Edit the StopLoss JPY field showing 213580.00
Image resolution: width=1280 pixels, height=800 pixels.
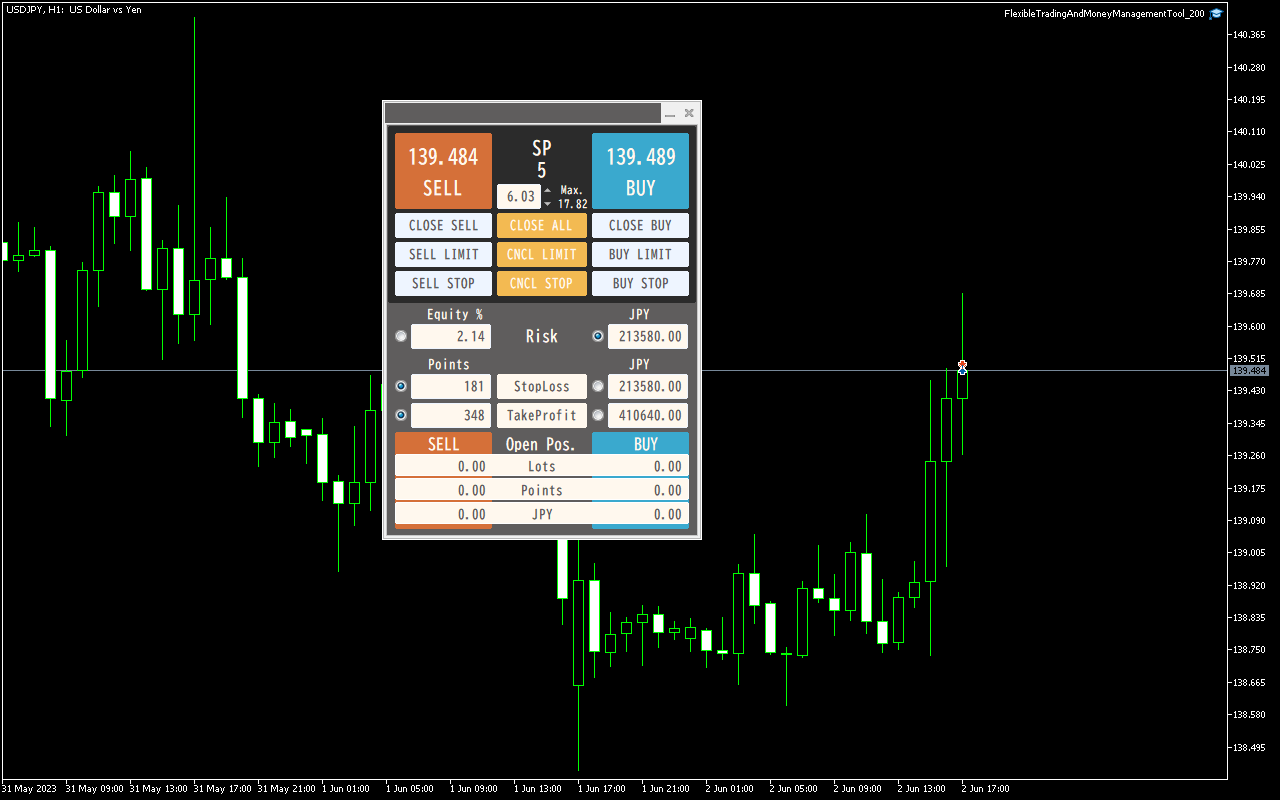click(x=648, y=386)
